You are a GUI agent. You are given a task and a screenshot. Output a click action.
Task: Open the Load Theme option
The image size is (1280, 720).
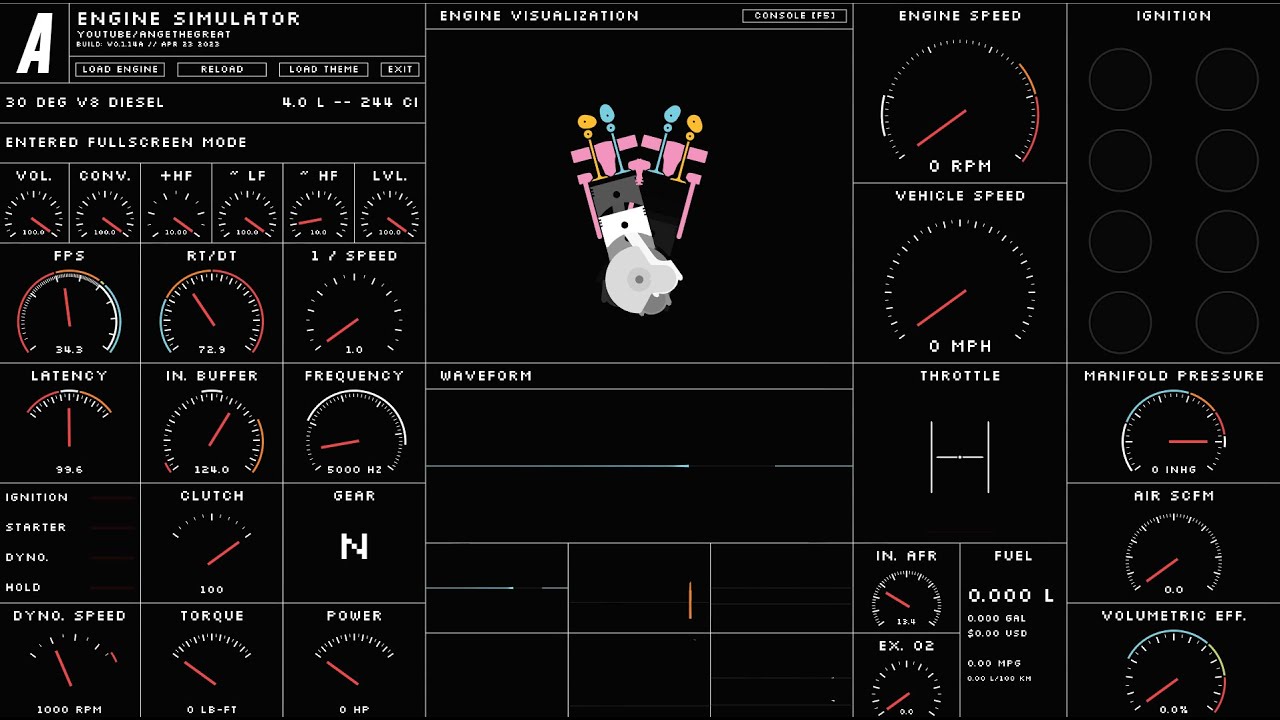324,69
